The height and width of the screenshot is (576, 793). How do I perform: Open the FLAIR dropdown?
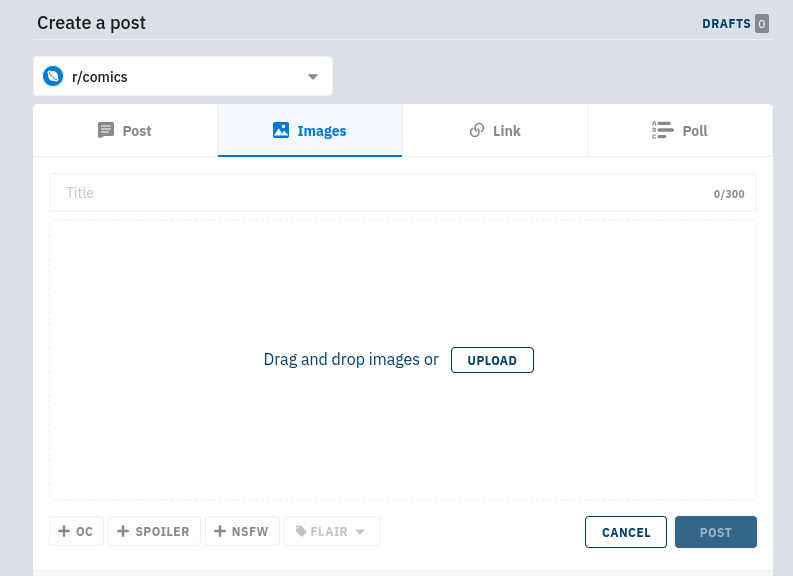(x=332, y=531)
